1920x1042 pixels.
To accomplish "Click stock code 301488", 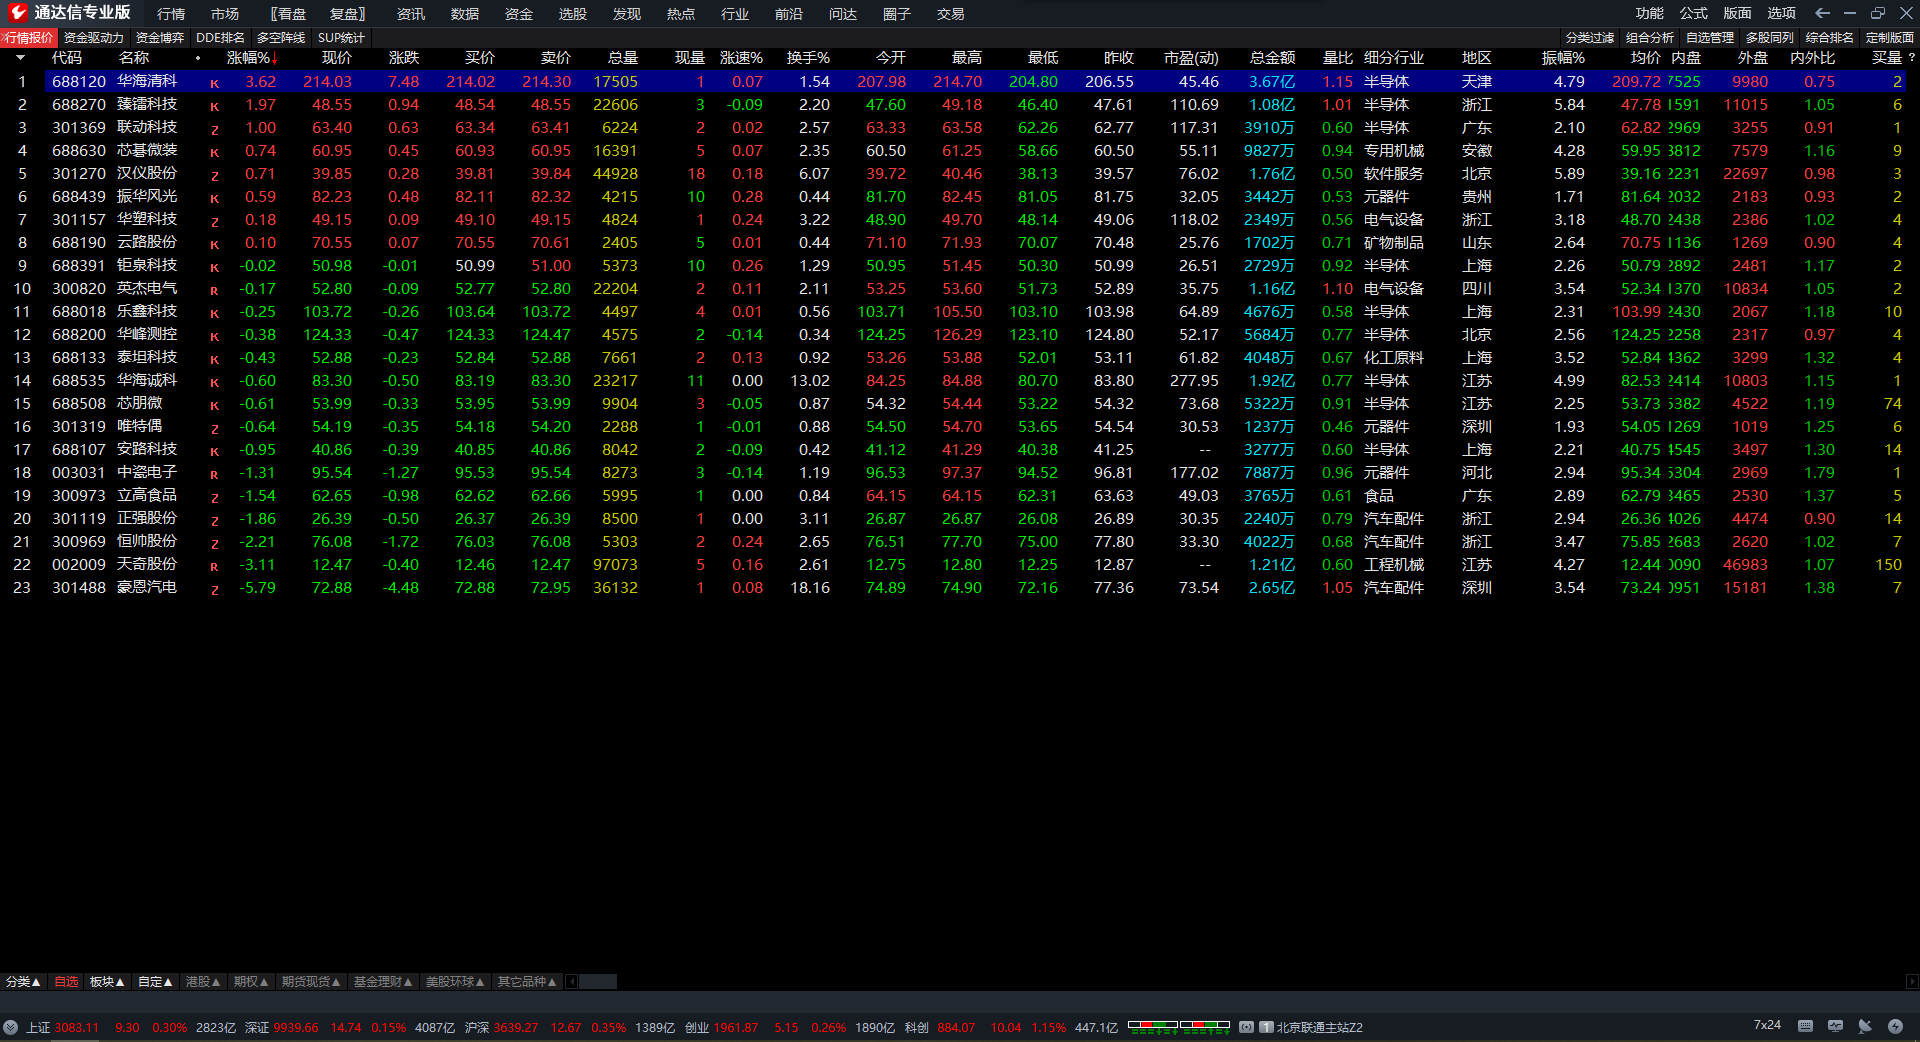I will coord(79,588).
